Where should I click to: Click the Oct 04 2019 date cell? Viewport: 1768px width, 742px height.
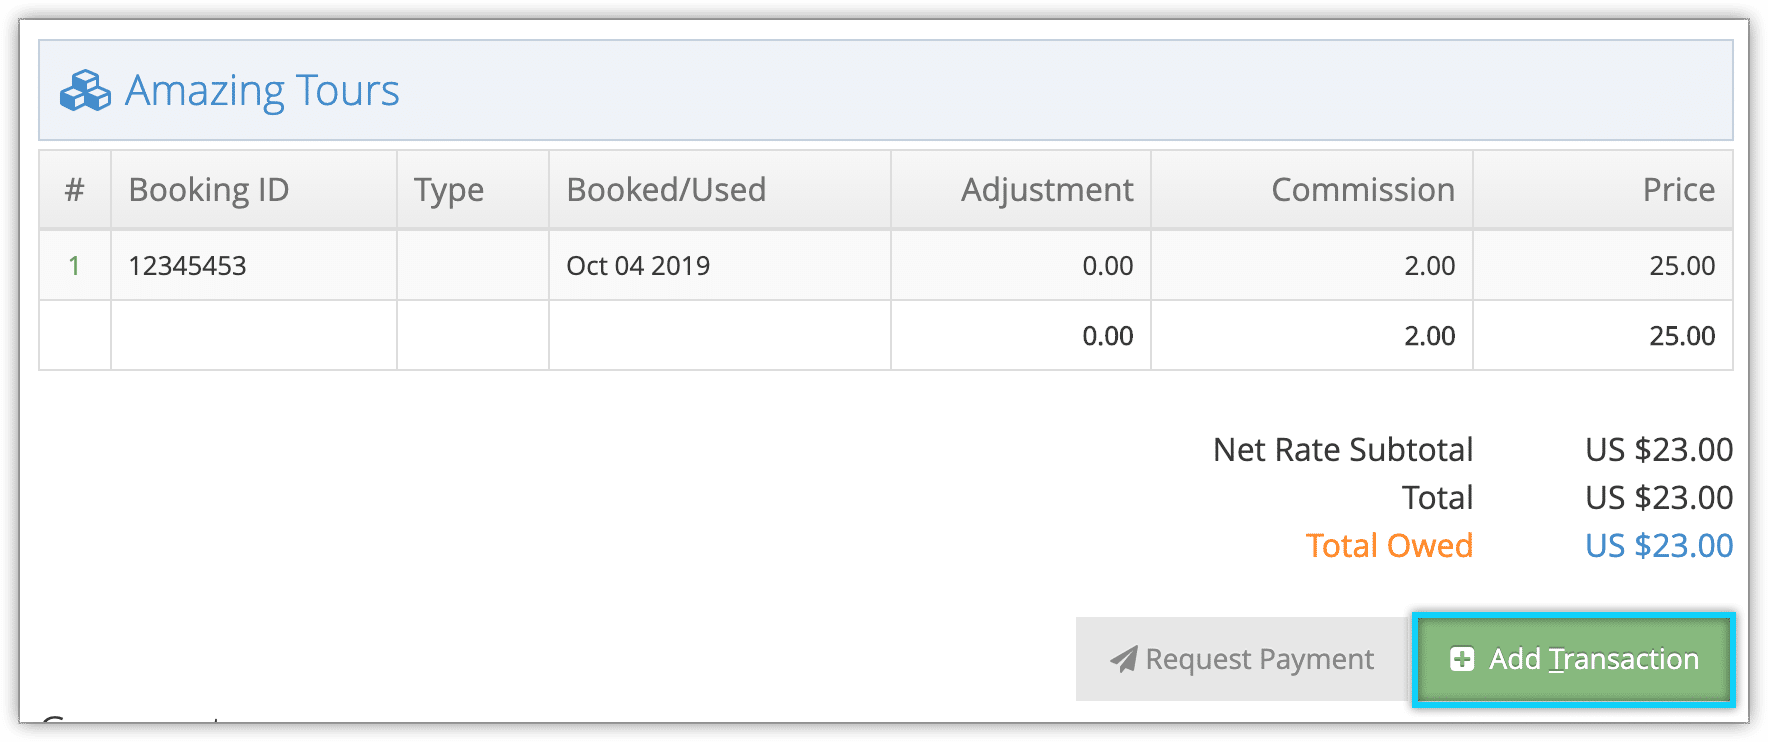click(720, 266)
